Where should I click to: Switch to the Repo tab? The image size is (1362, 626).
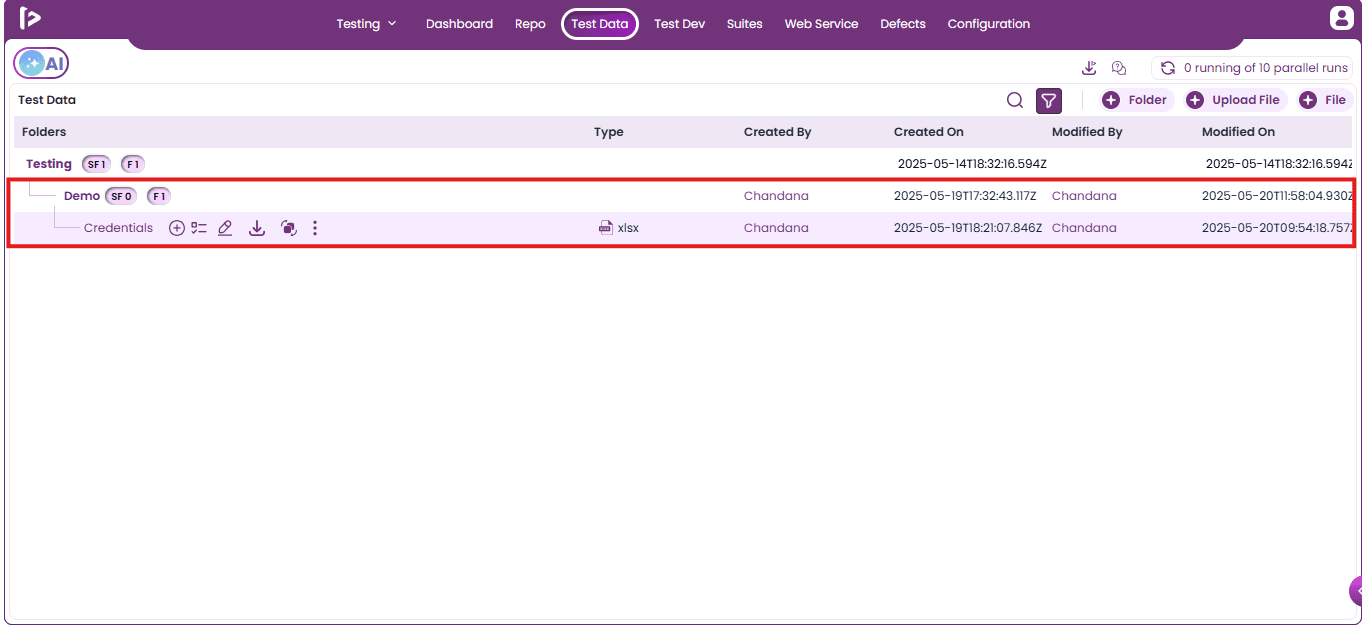click(x=530, y=24)
